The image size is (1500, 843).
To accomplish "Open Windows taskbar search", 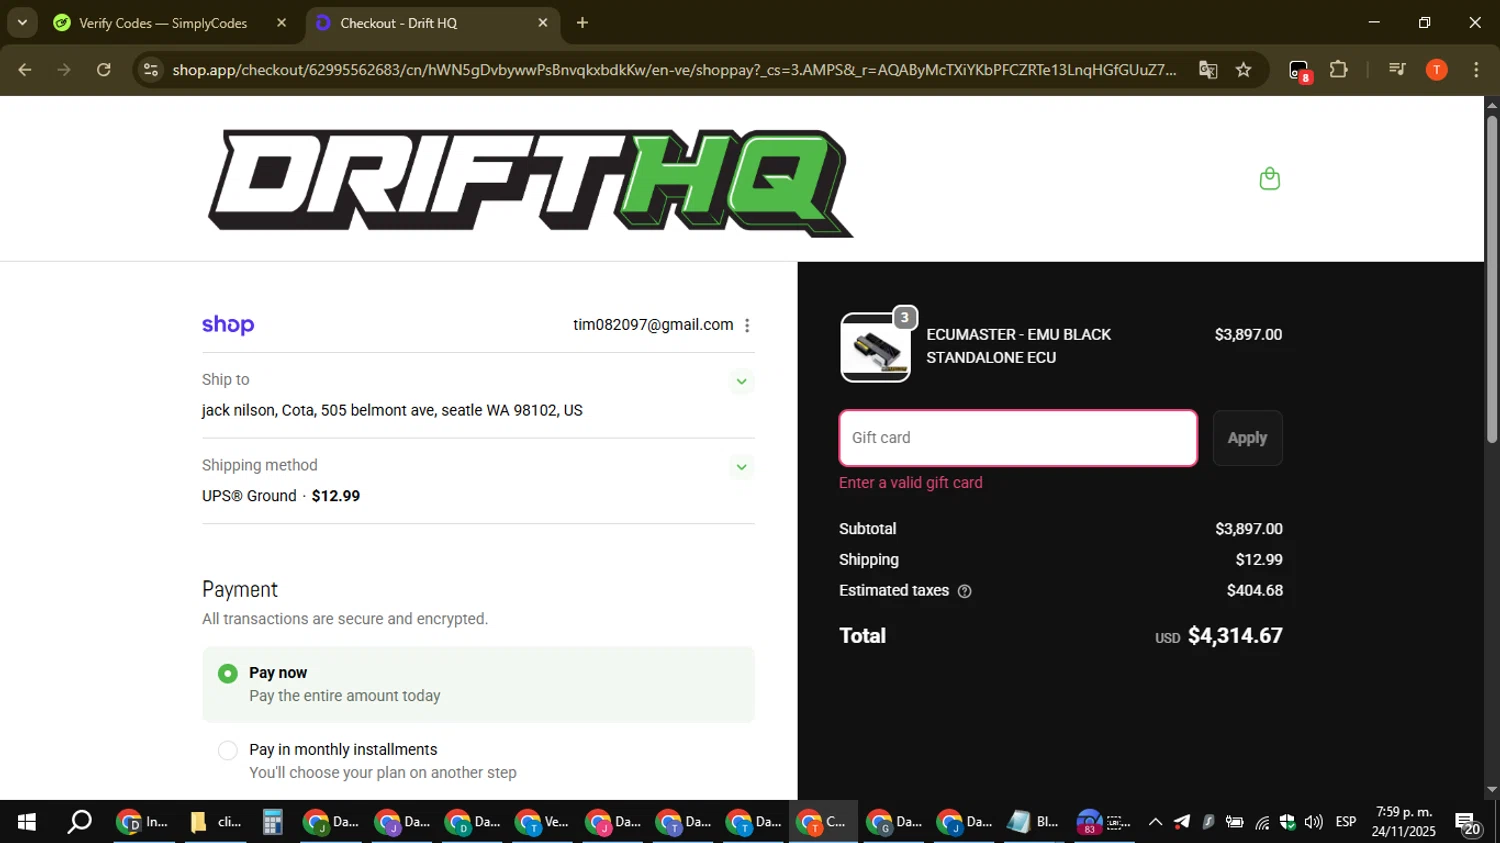I will coord(79,822).
